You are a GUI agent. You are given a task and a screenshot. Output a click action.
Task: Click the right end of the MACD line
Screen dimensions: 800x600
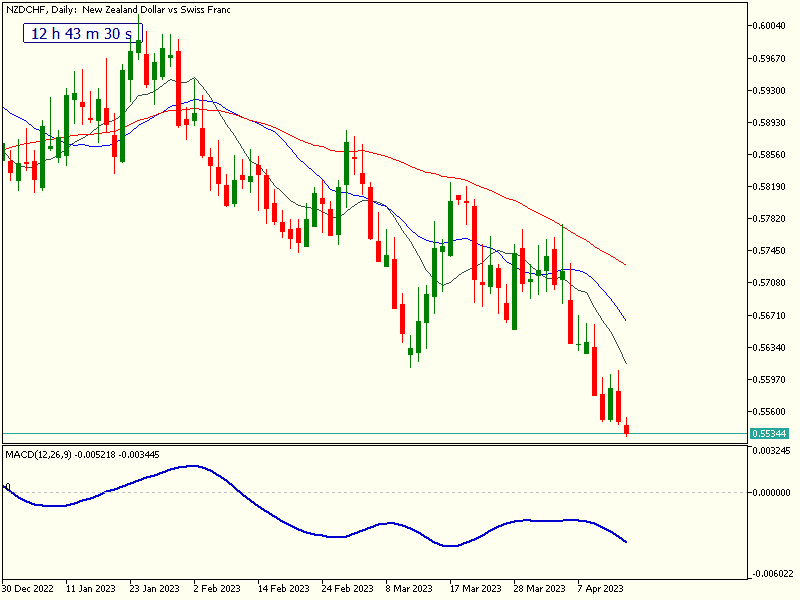coord(626,542)
